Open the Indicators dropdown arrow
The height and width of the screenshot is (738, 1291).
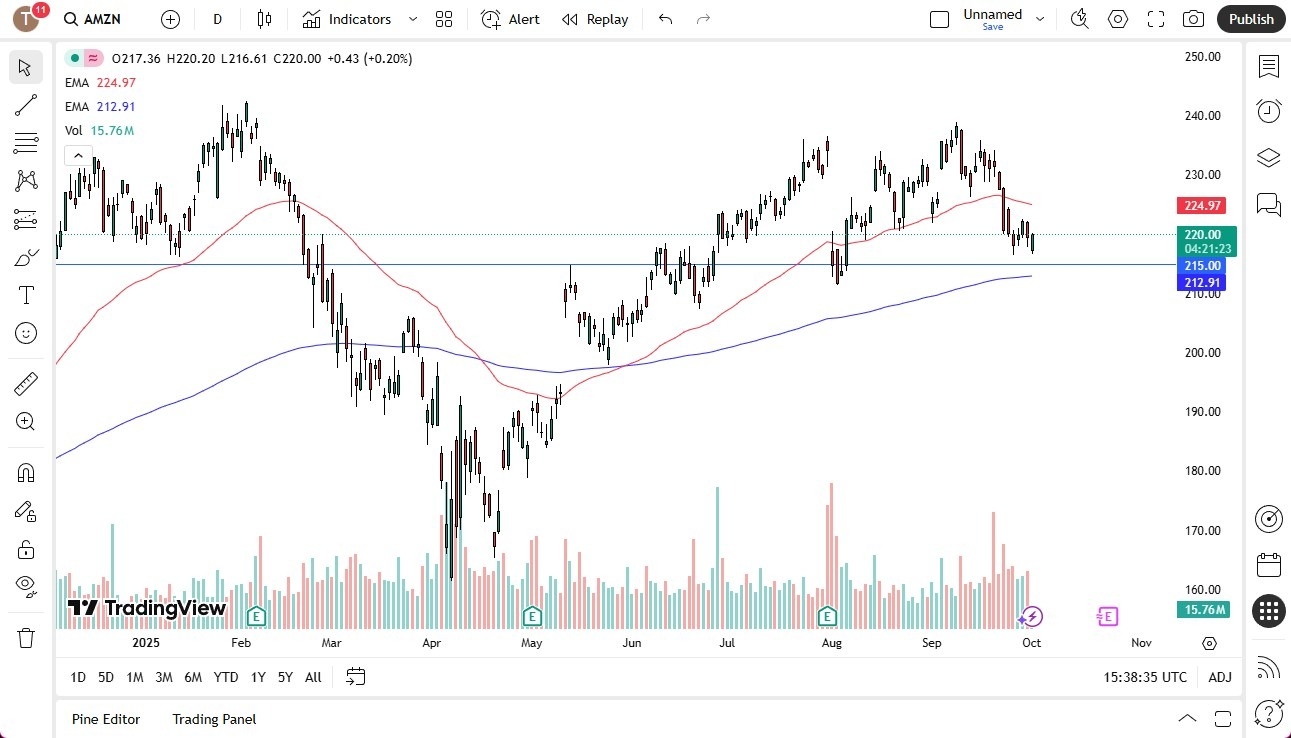[411, 19]
